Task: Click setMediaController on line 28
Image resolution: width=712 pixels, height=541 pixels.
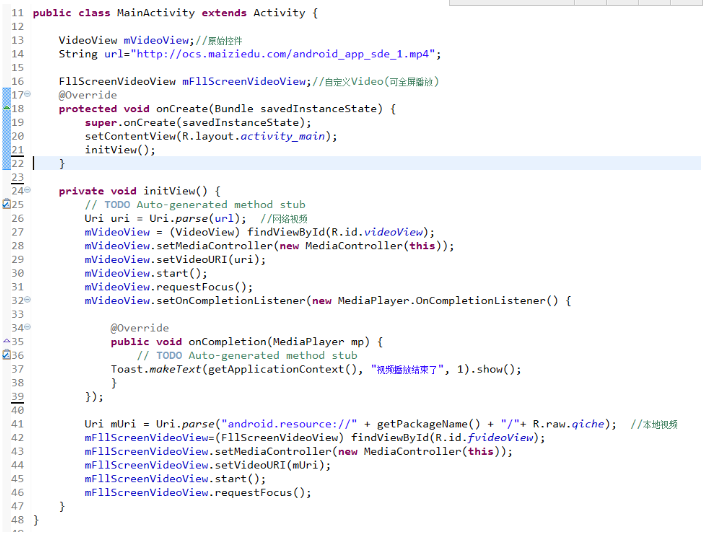Action: pos(214,246)
